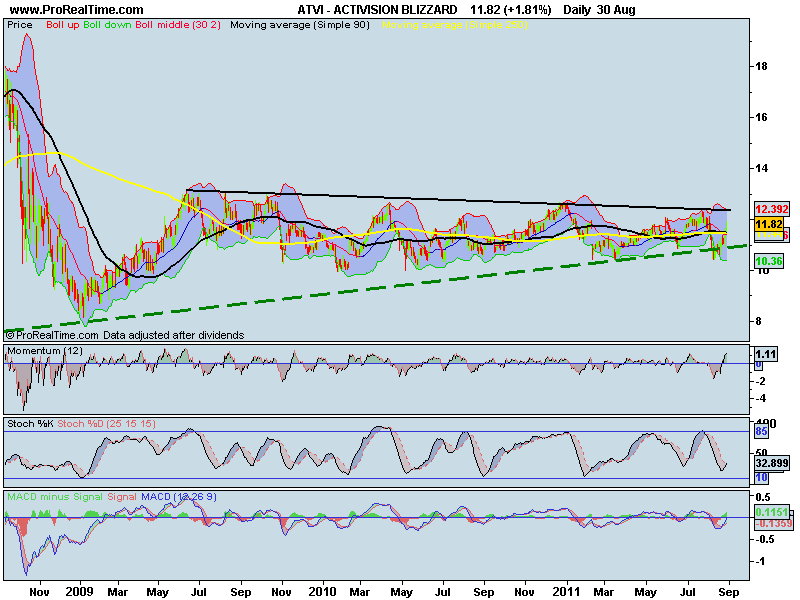
Task: Click the 2011 date axis label
Action: [567, 592]
